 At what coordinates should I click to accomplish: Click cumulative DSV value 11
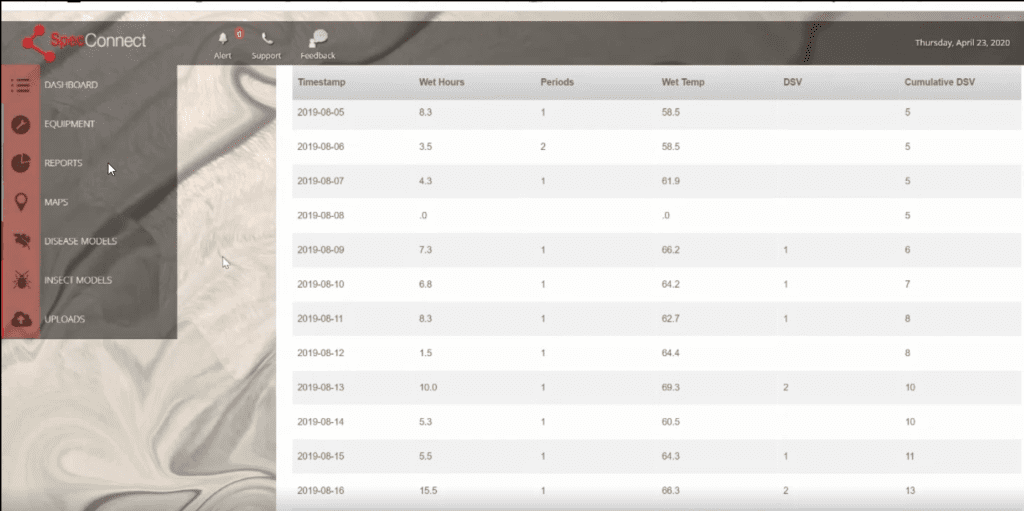pos(910,456)
